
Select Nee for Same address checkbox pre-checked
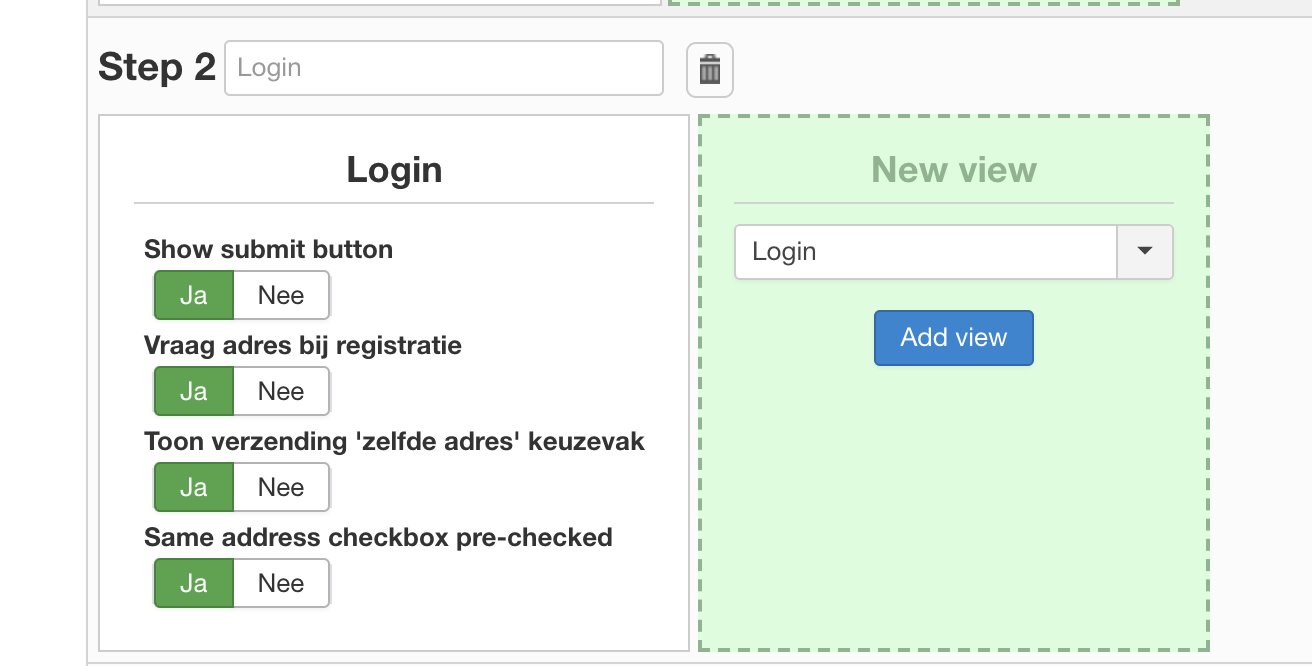coord(281,583)
